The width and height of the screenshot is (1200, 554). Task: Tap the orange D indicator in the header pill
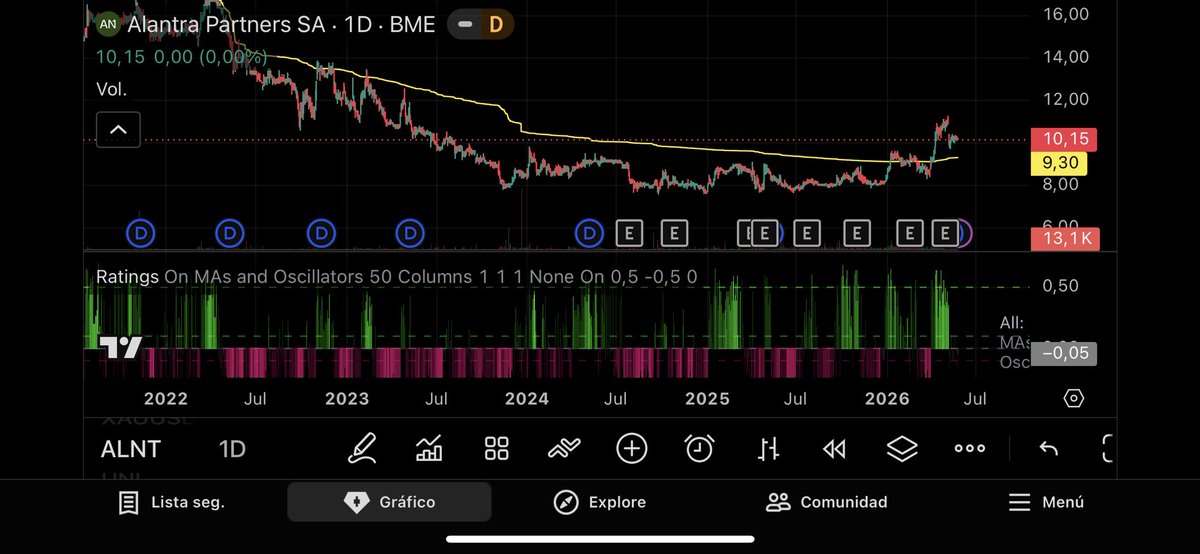[495, 24]
